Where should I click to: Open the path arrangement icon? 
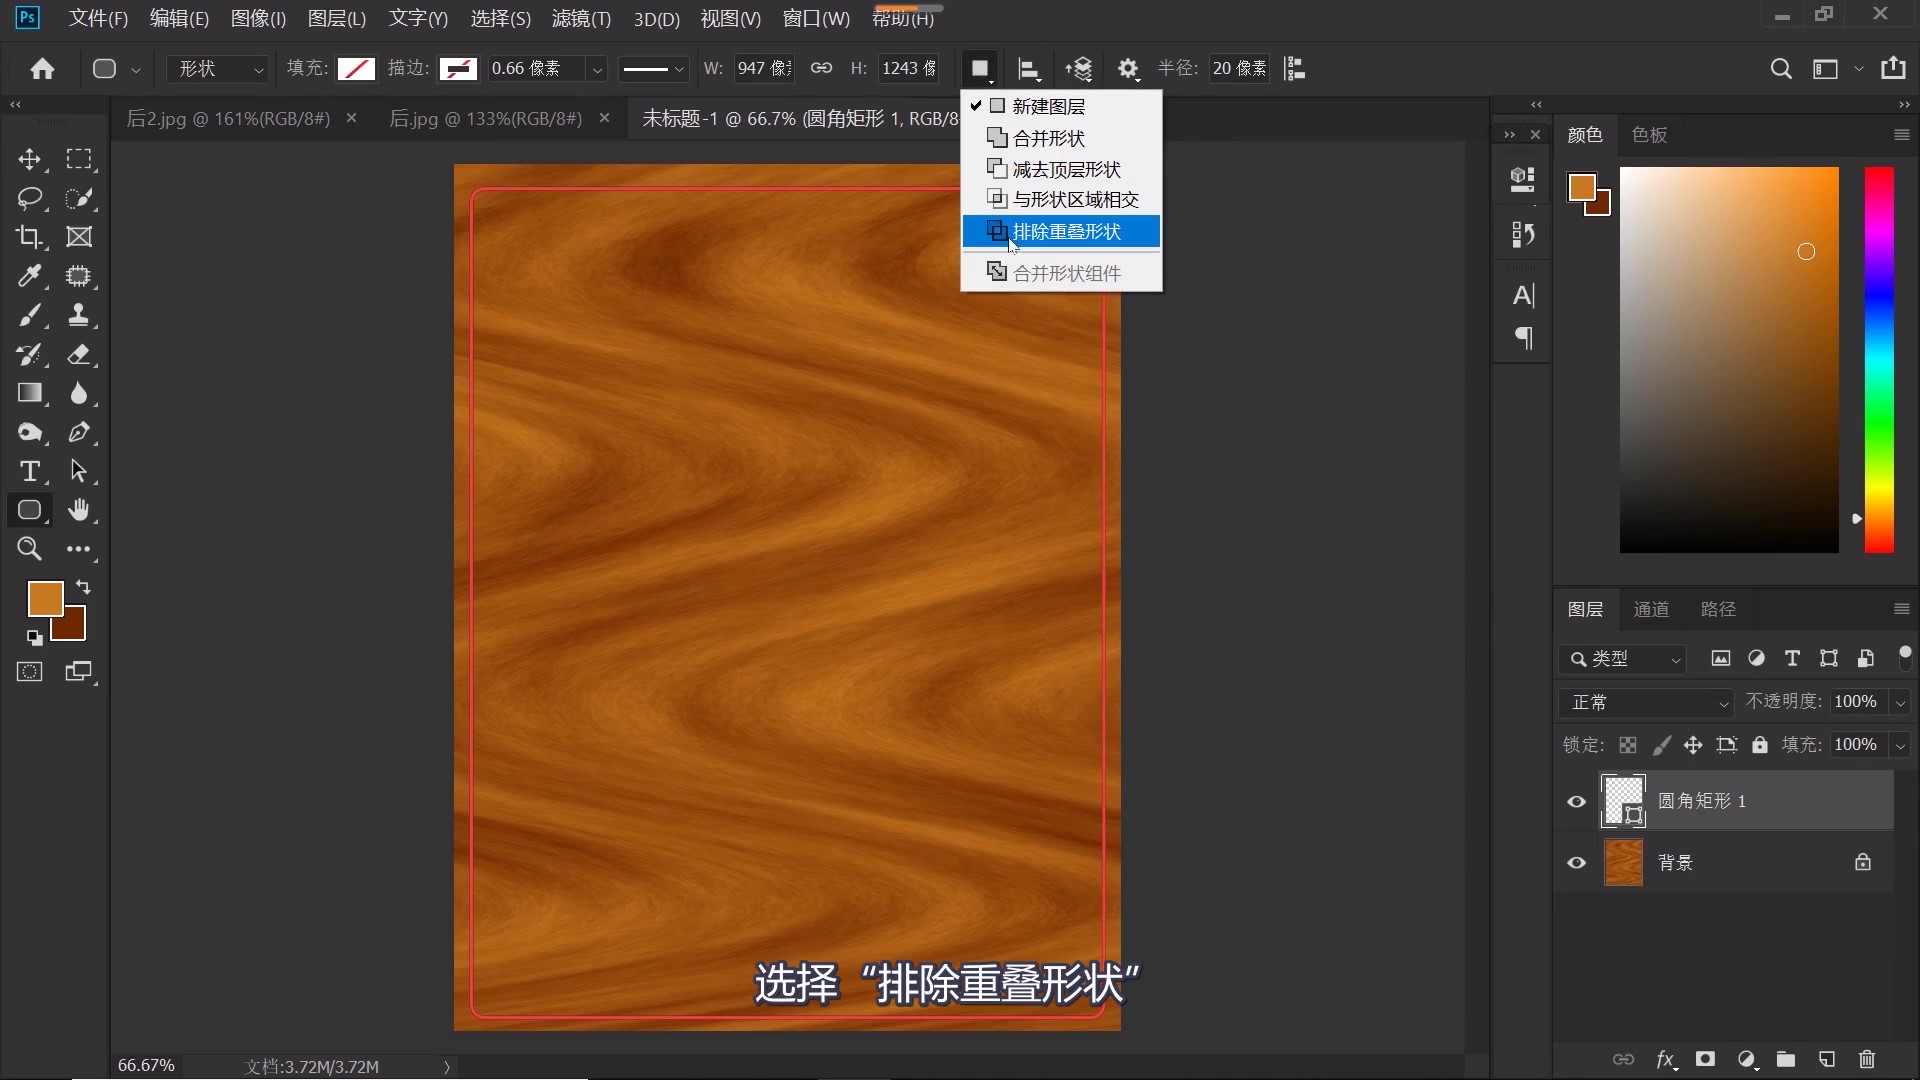[x=1078, y=69]
